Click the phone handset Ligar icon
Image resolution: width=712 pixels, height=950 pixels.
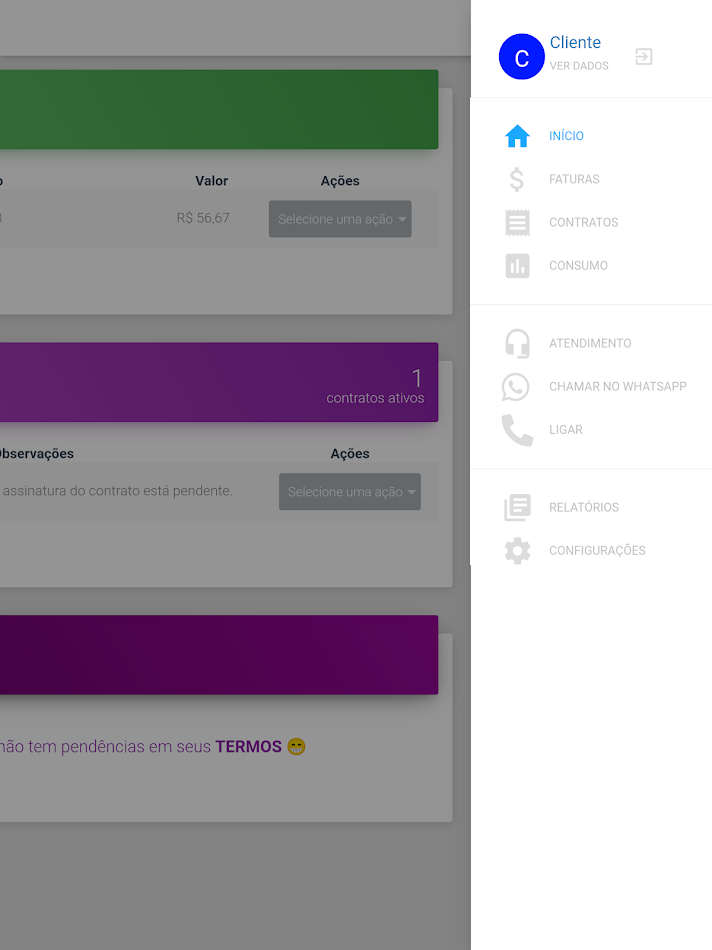(517, 430)
